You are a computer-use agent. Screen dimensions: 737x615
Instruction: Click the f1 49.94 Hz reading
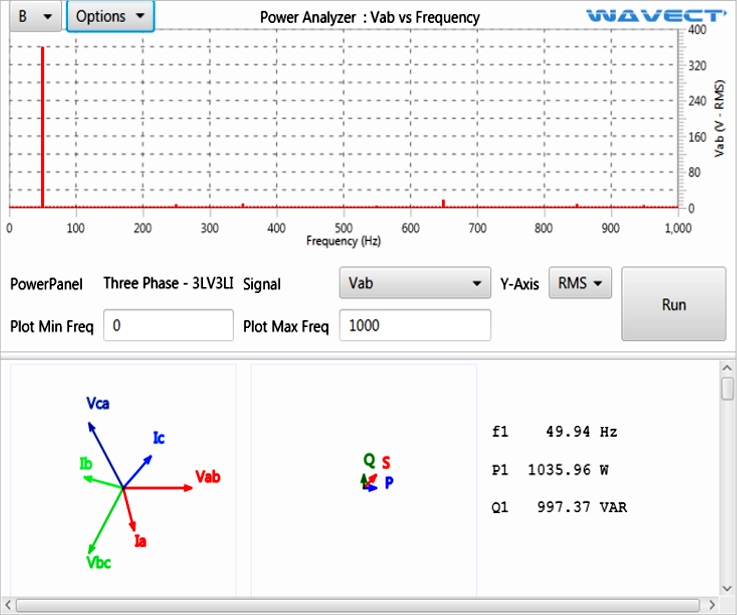tap(554, 432)
